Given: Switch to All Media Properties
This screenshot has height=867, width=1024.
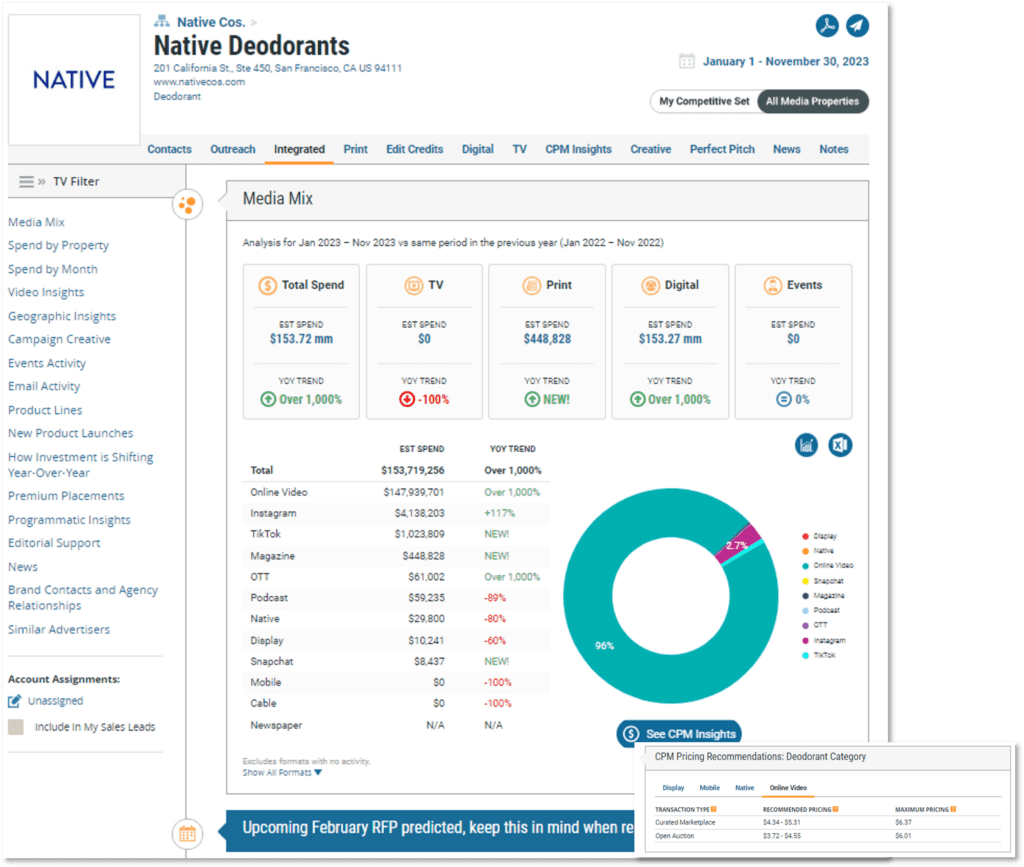Looking at the screenshot, I should [x=812, y=101].
